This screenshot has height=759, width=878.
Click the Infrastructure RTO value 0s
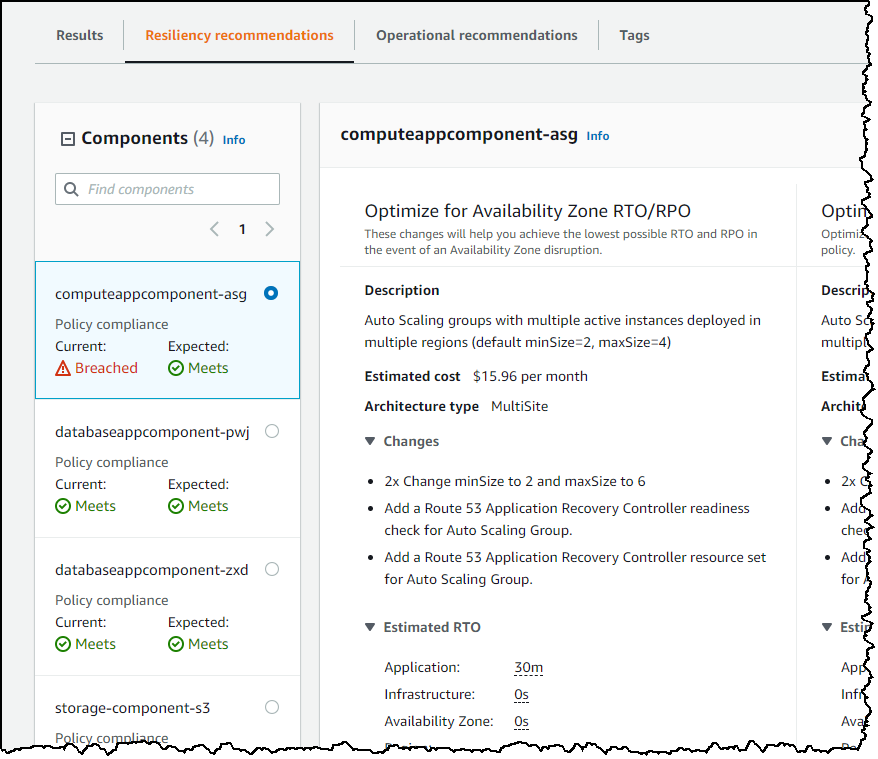click(x=521, y=695)
